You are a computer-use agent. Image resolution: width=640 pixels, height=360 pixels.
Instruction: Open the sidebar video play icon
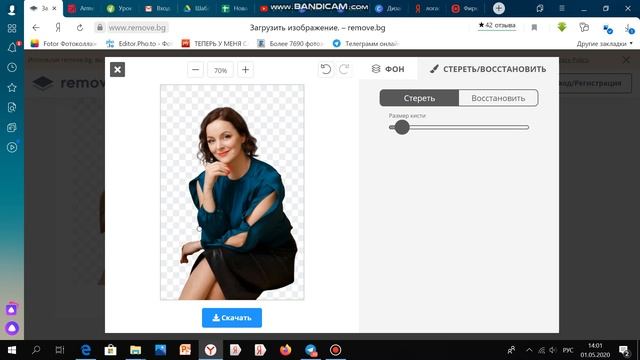click(x=12, y=147)
